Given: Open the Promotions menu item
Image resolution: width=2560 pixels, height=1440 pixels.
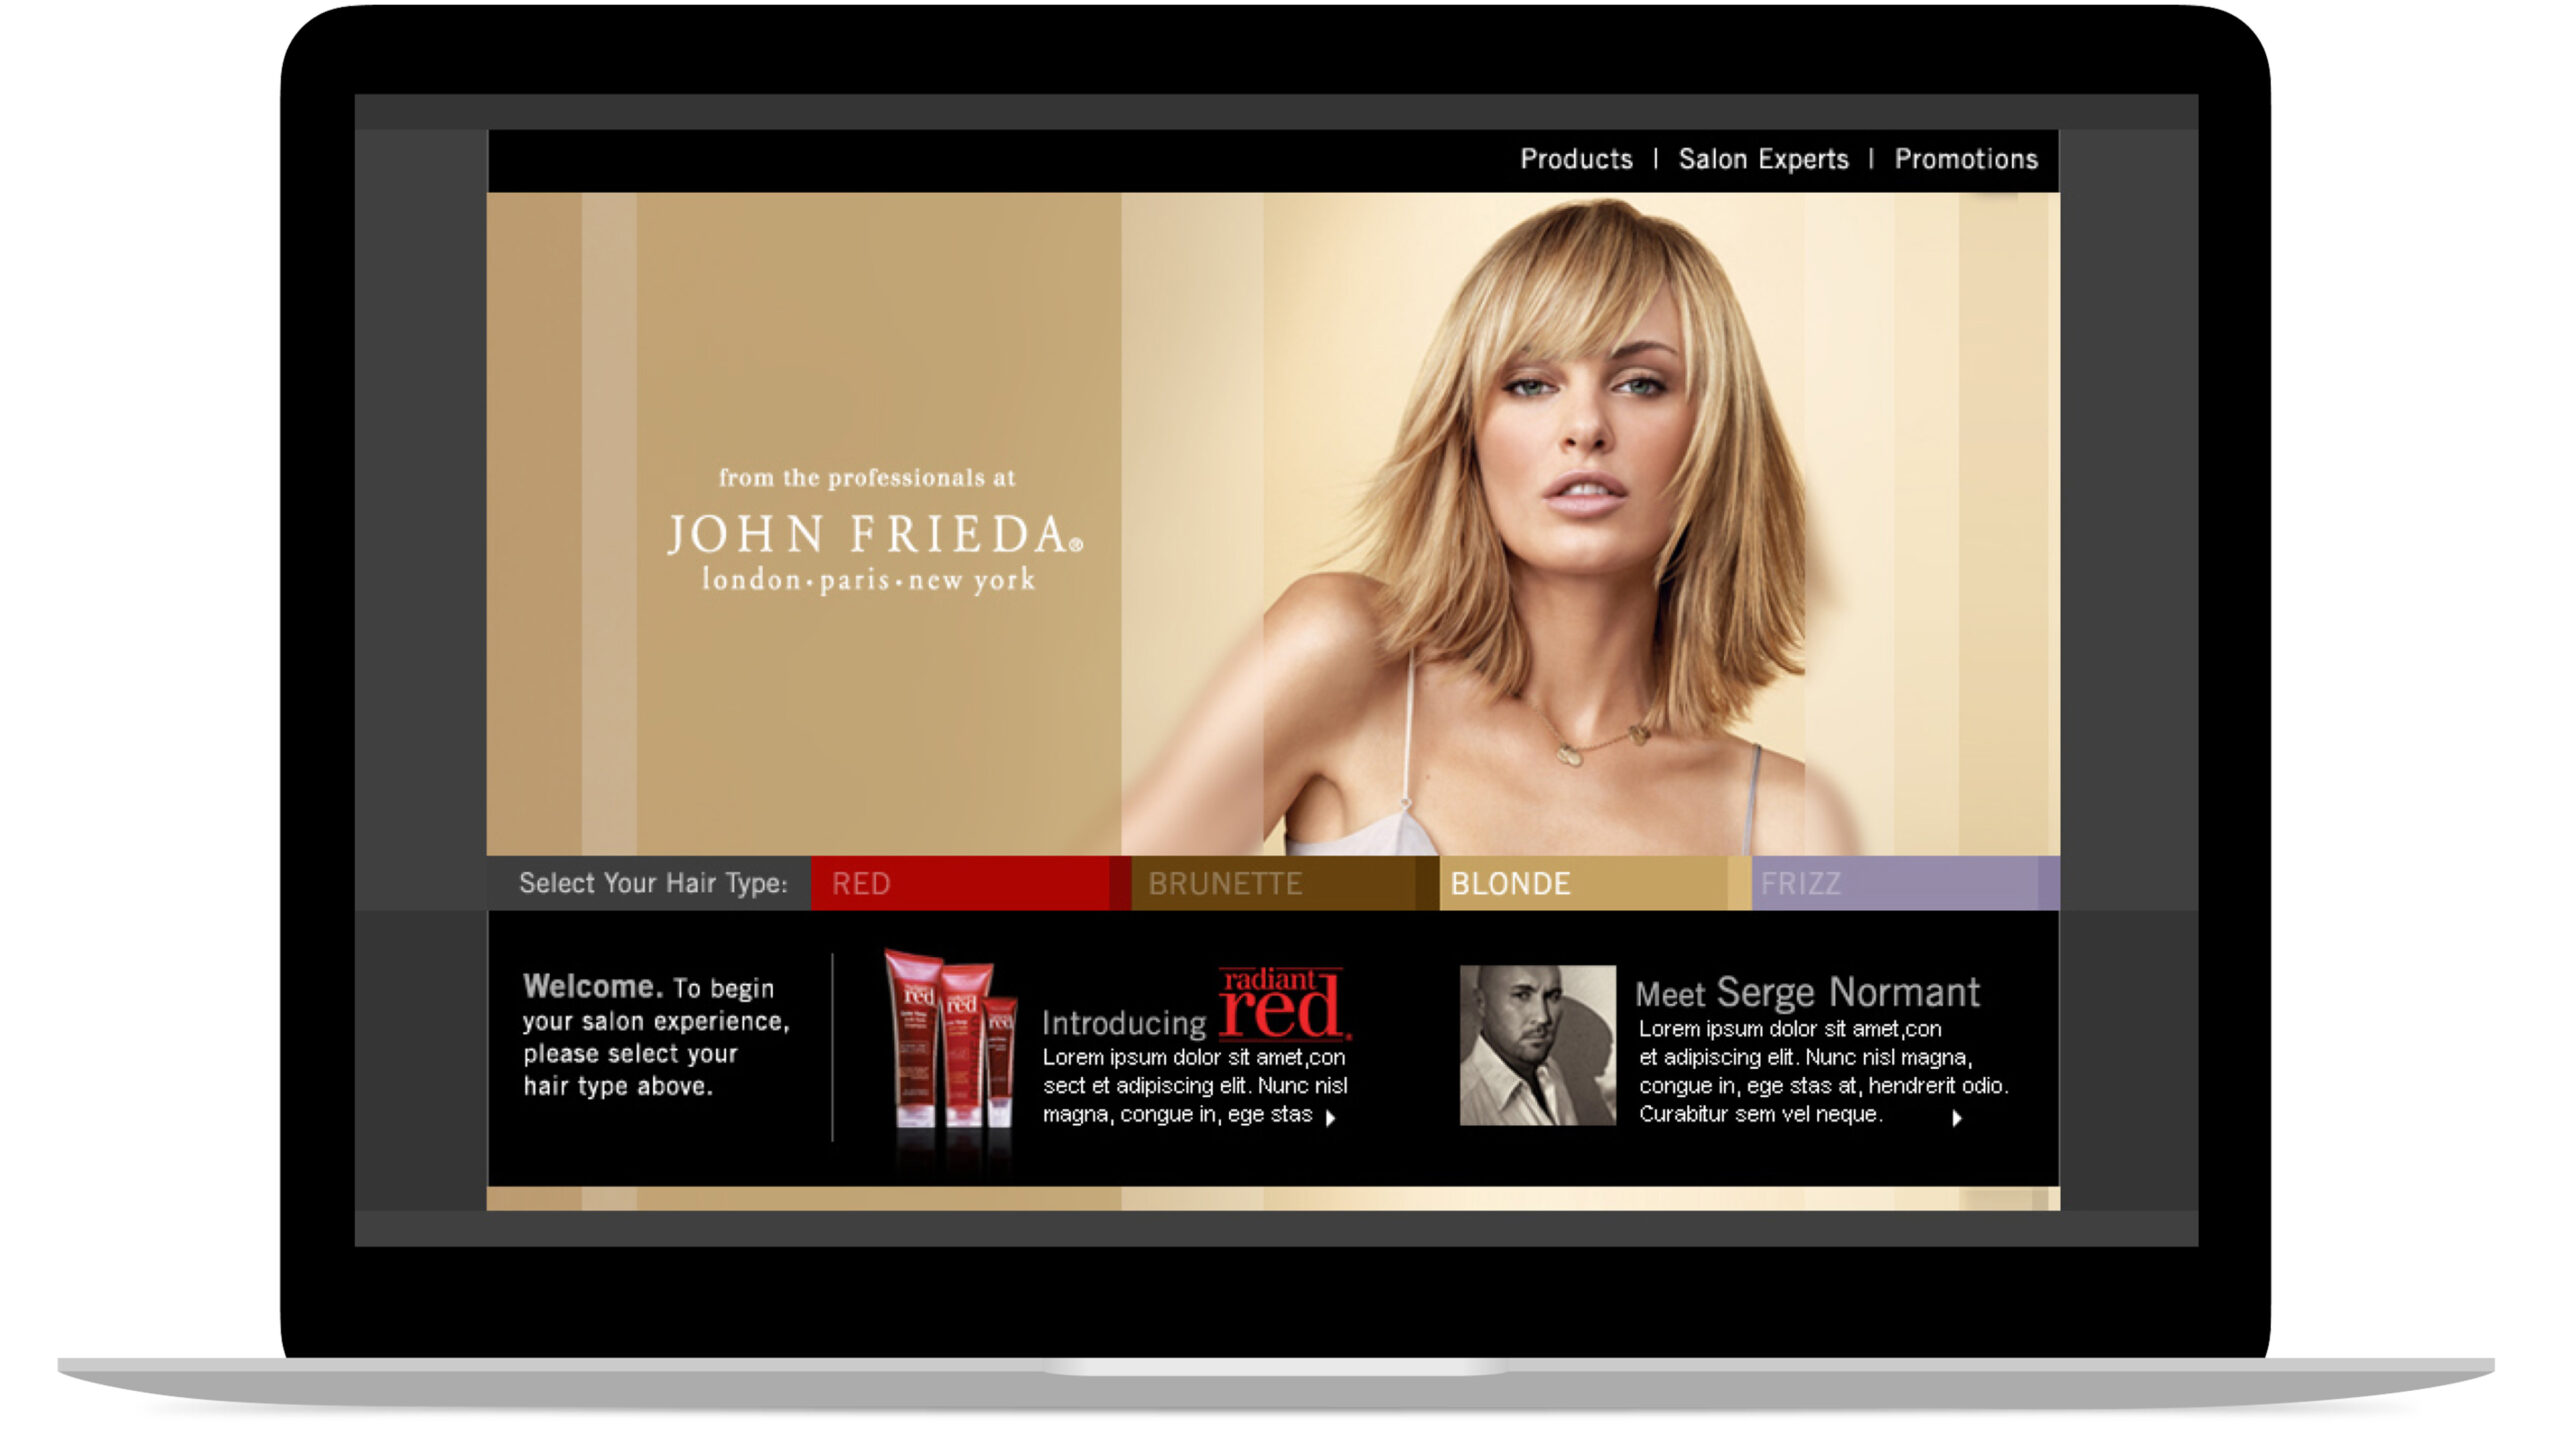Looking at the screenshot, I should (1966, 159).
